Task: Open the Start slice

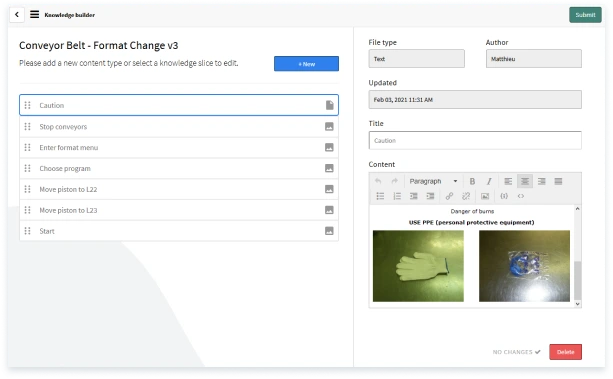Action: 179,231
